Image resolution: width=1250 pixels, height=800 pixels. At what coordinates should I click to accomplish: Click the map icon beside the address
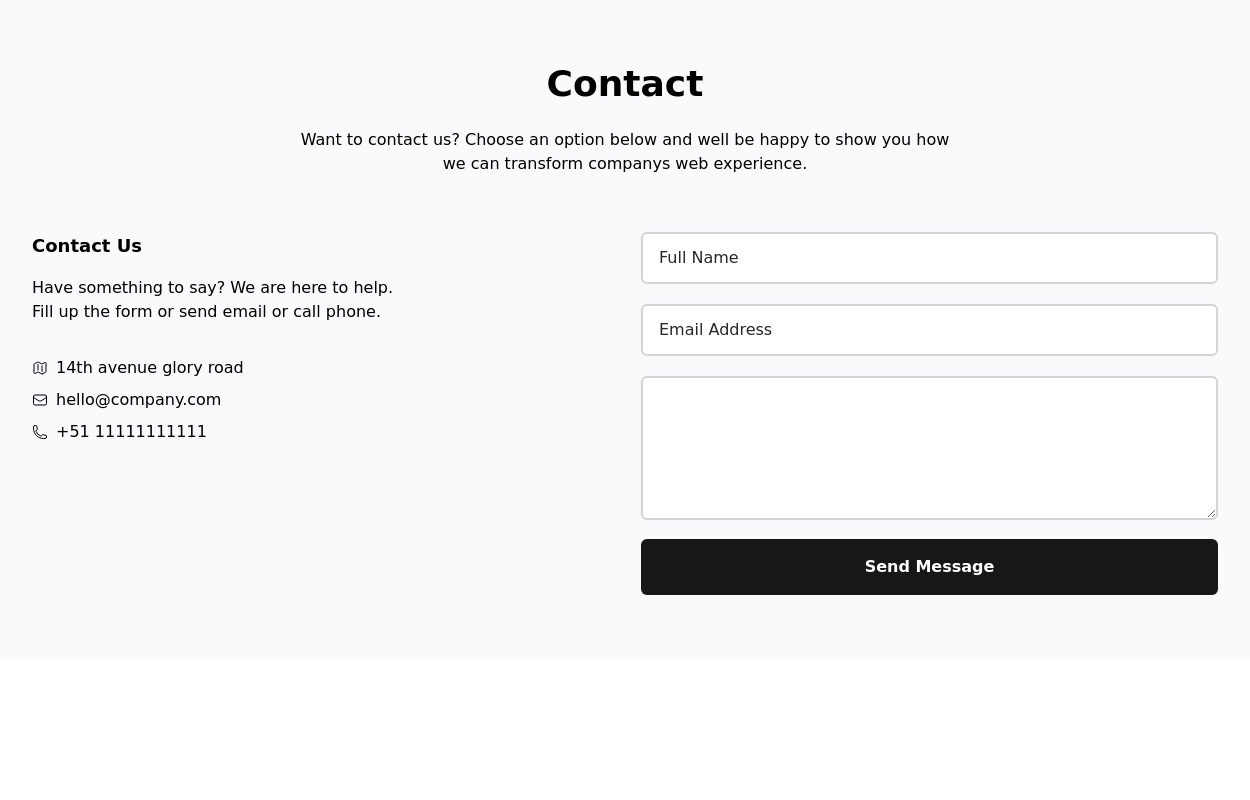(x=40, y=368)
